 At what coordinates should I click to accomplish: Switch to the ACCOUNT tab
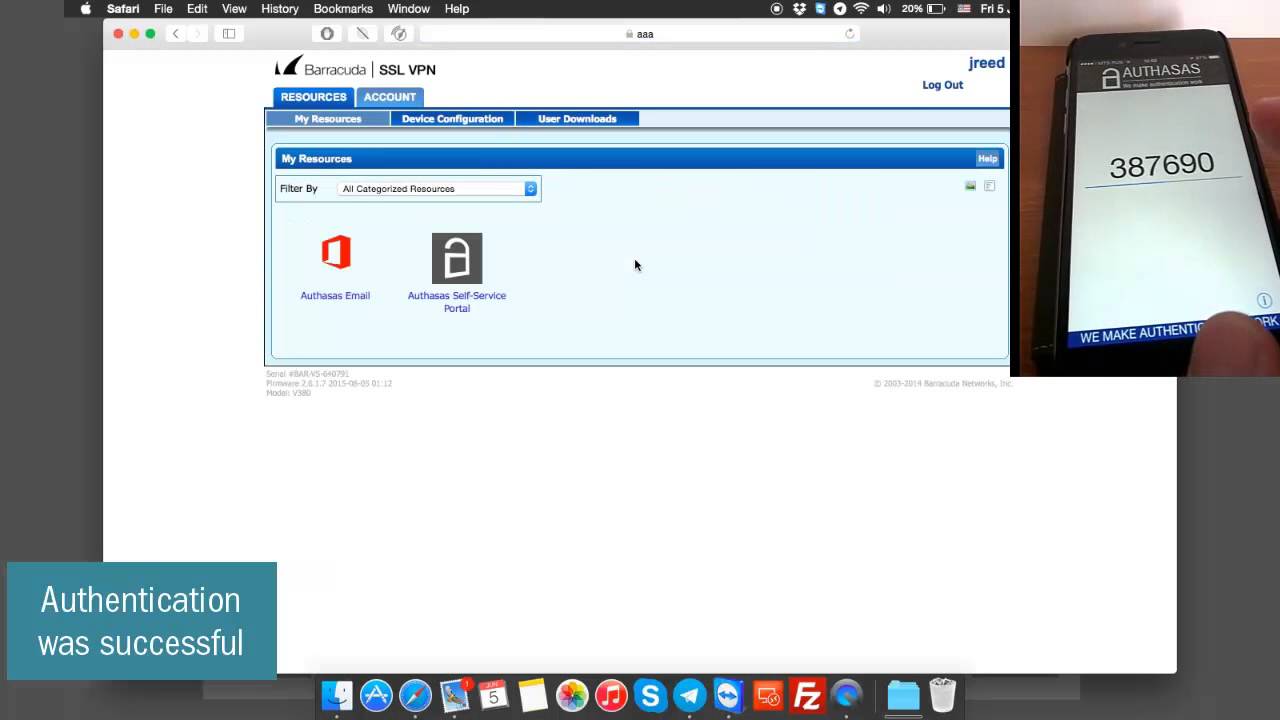pyautogui.click(x=389, y=97)
